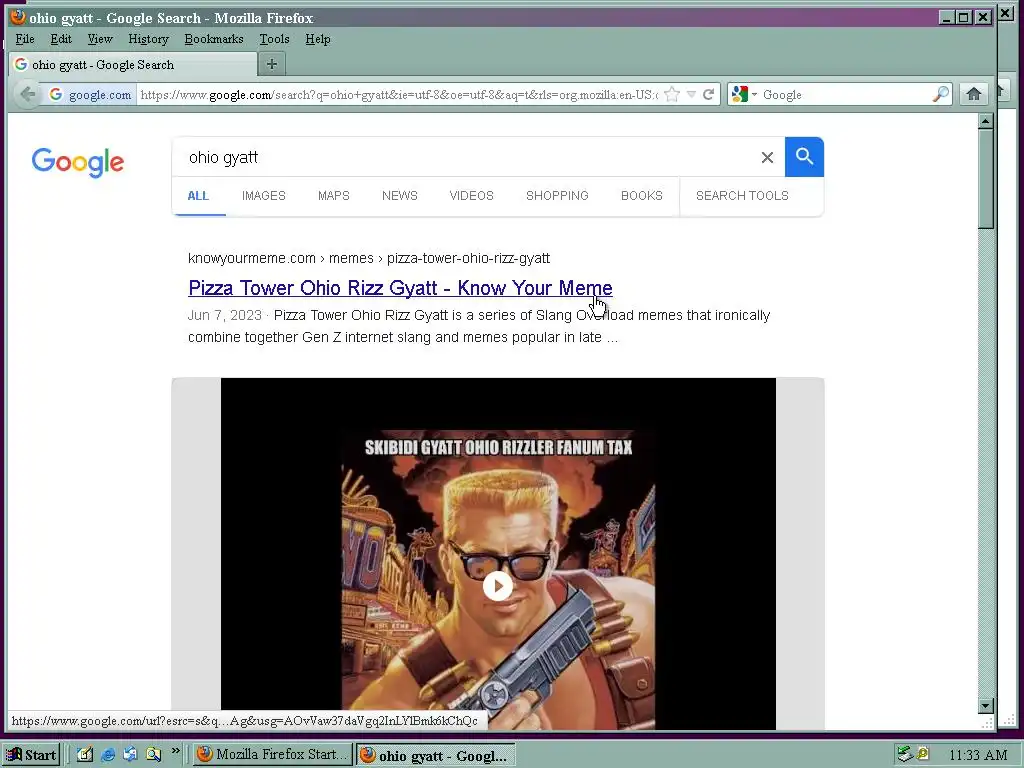Viewport: 1024px width, 768px height.
Task: Open the History menu
Action: 148,39
